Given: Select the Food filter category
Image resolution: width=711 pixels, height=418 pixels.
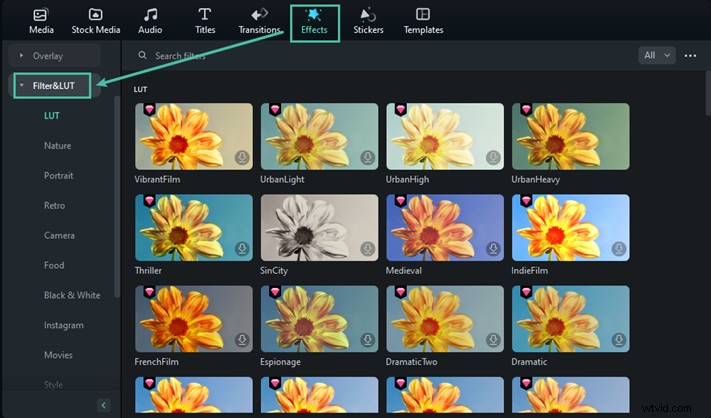Looking at the screenshot, I should tap(54, 265).
